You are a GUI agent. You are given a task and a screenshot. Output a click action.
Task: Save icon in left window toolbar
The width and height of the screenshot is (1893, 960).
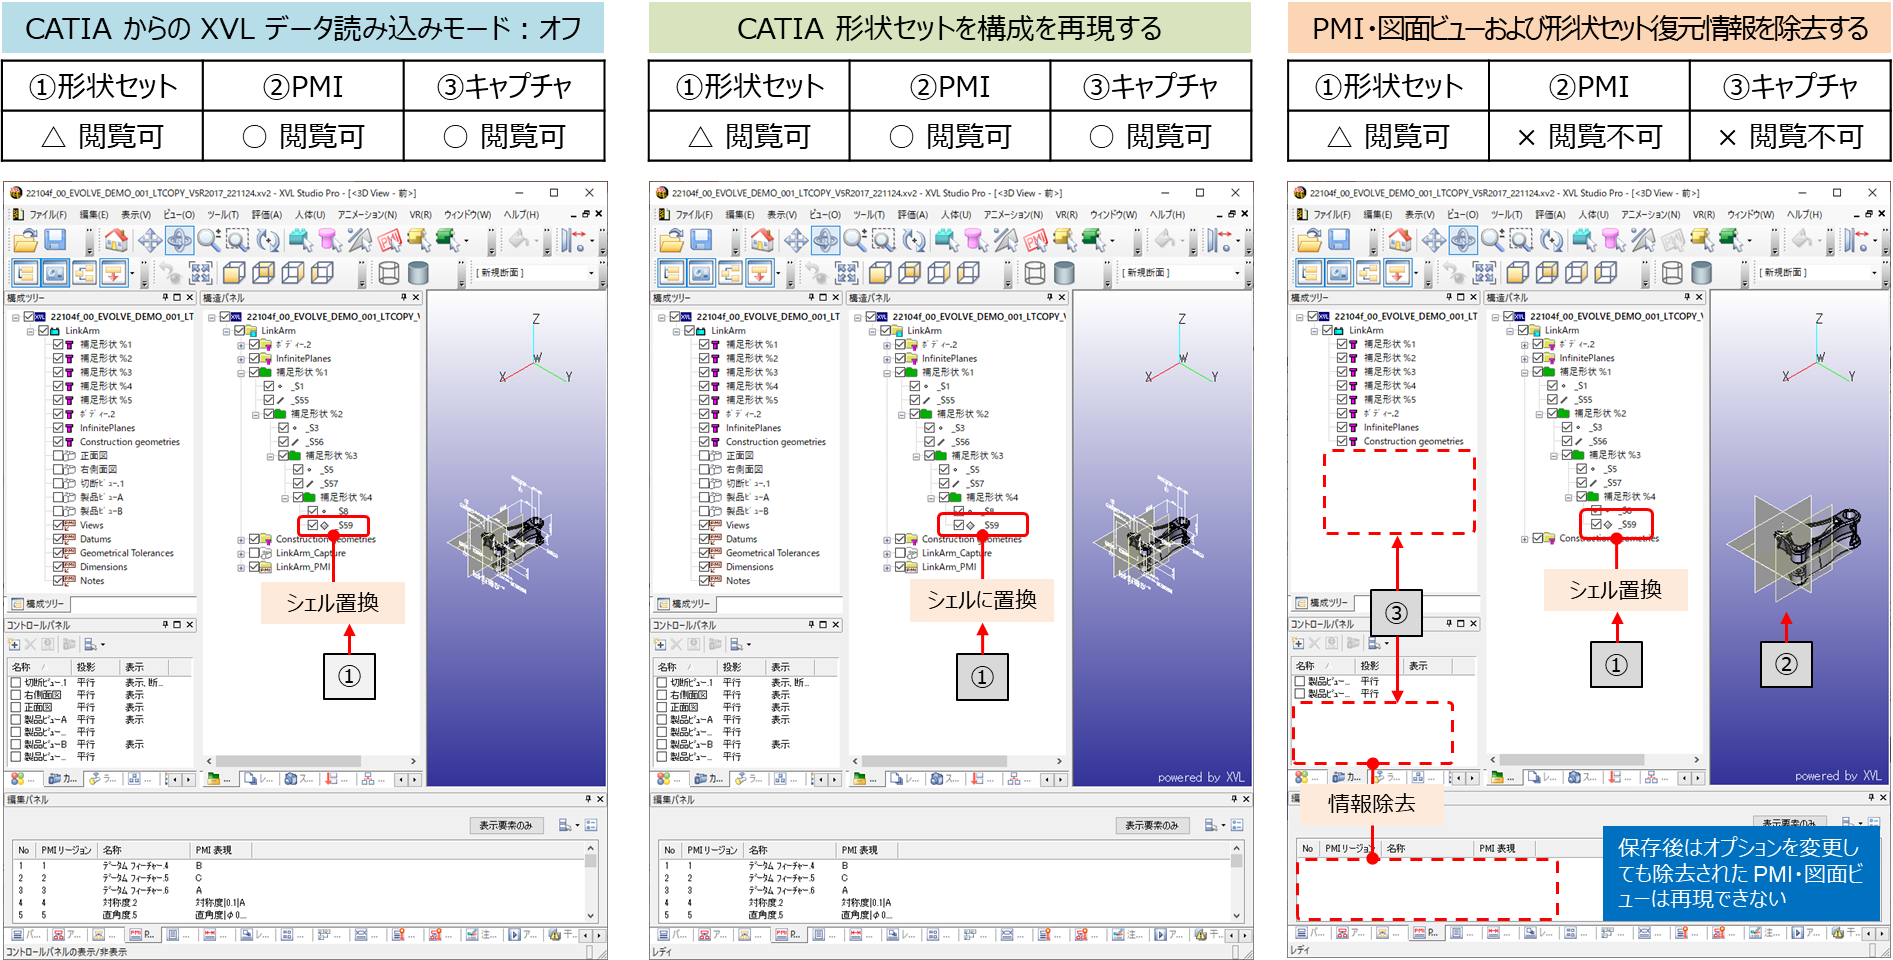[x=55, y=240]
